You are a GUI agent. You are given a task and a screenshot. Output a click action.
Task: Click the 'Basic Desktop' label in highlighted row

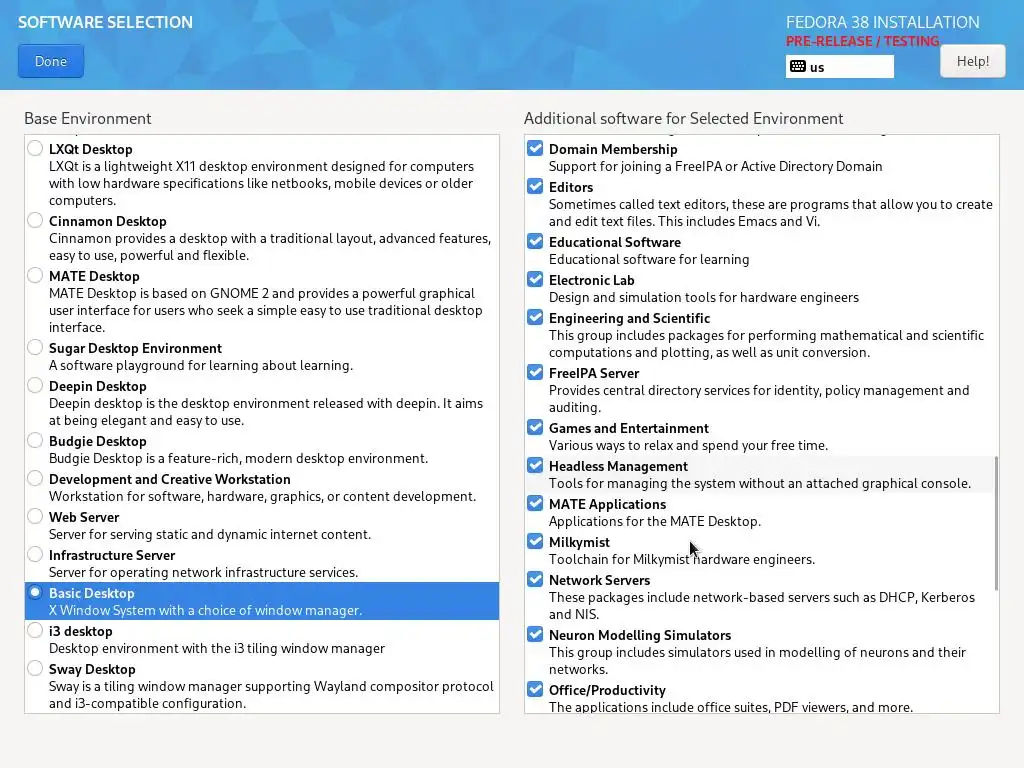click(x=92, y=594)
